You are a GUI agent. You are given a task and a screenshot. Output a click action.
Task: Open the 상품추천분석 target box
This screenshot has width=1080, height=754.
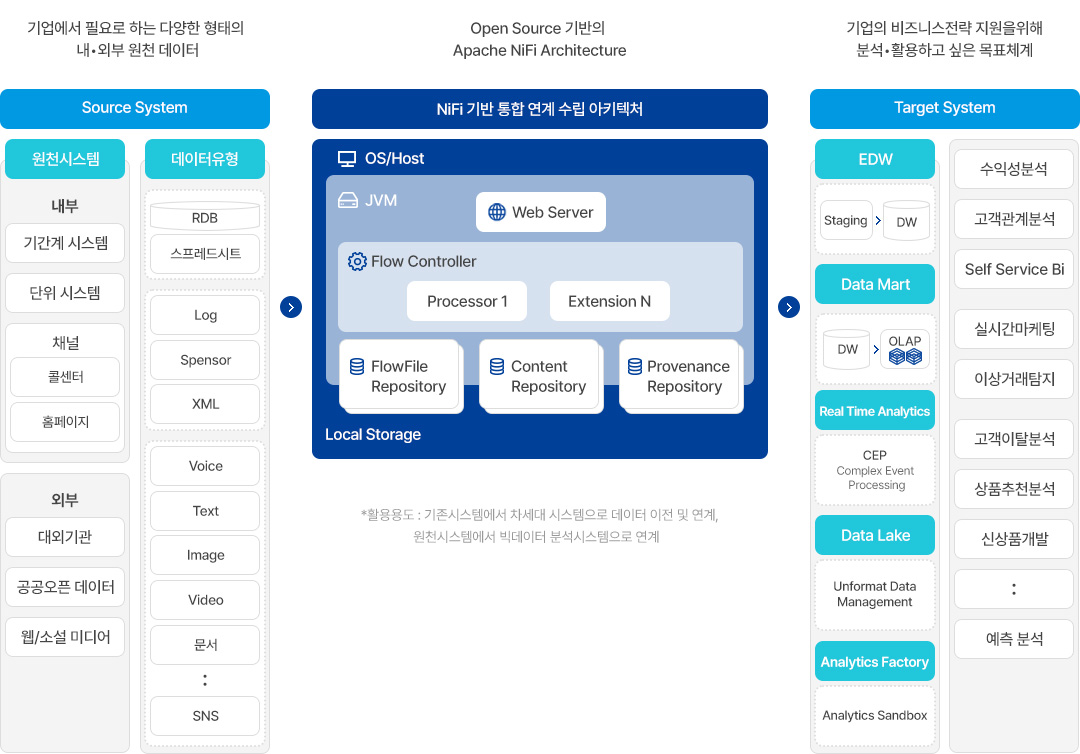[1014, 489]
